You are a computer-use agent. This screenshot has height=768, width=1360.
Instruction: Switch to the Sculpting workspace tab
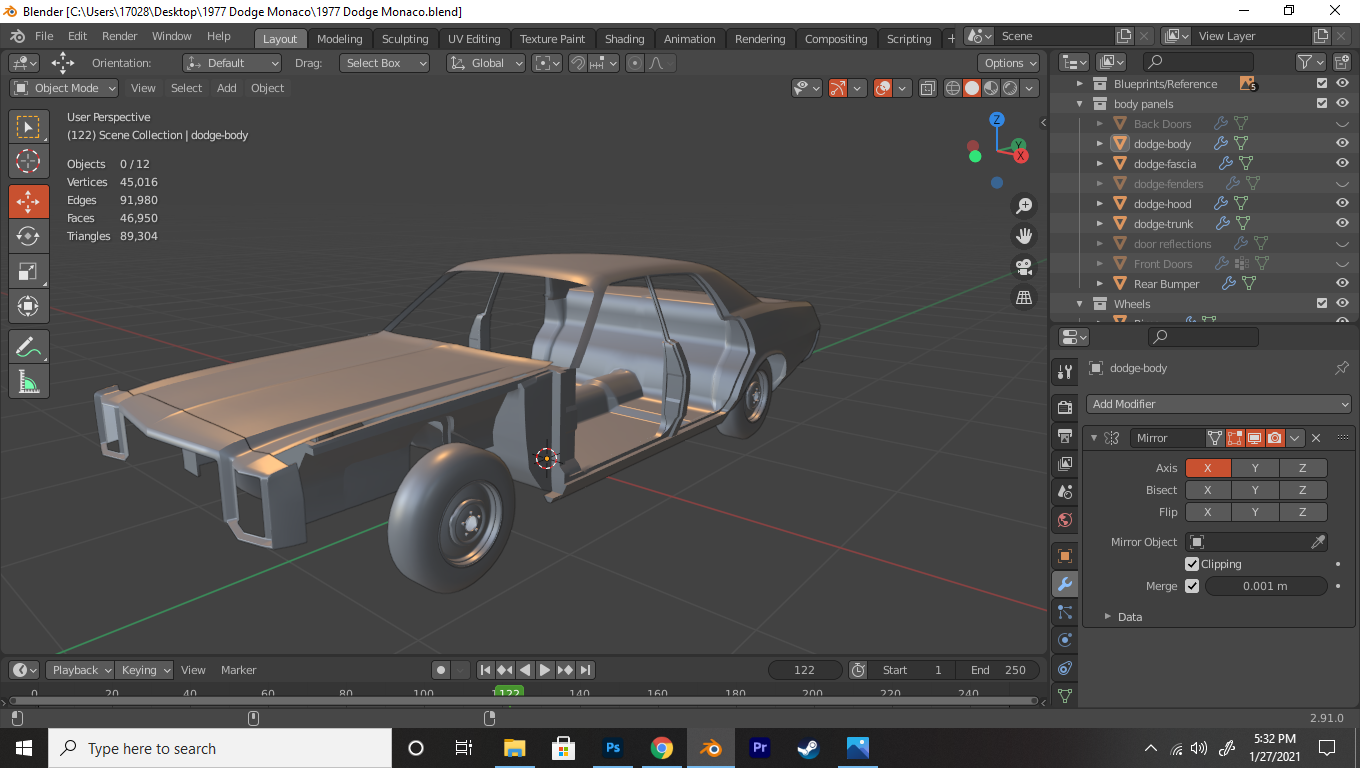coord(405,39)
